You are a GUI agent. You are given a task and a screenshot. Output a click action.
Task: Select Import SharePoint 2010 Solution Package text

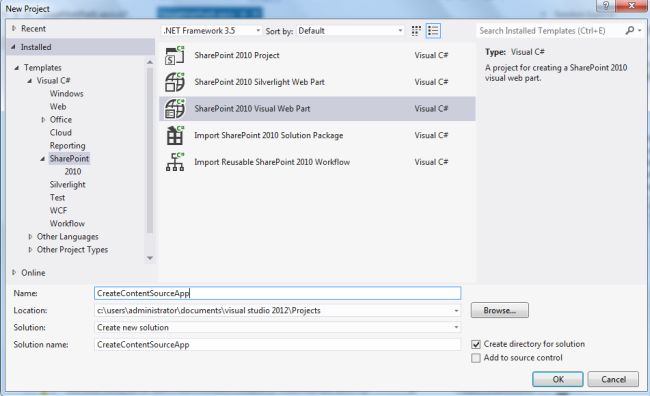coord(269,135)
